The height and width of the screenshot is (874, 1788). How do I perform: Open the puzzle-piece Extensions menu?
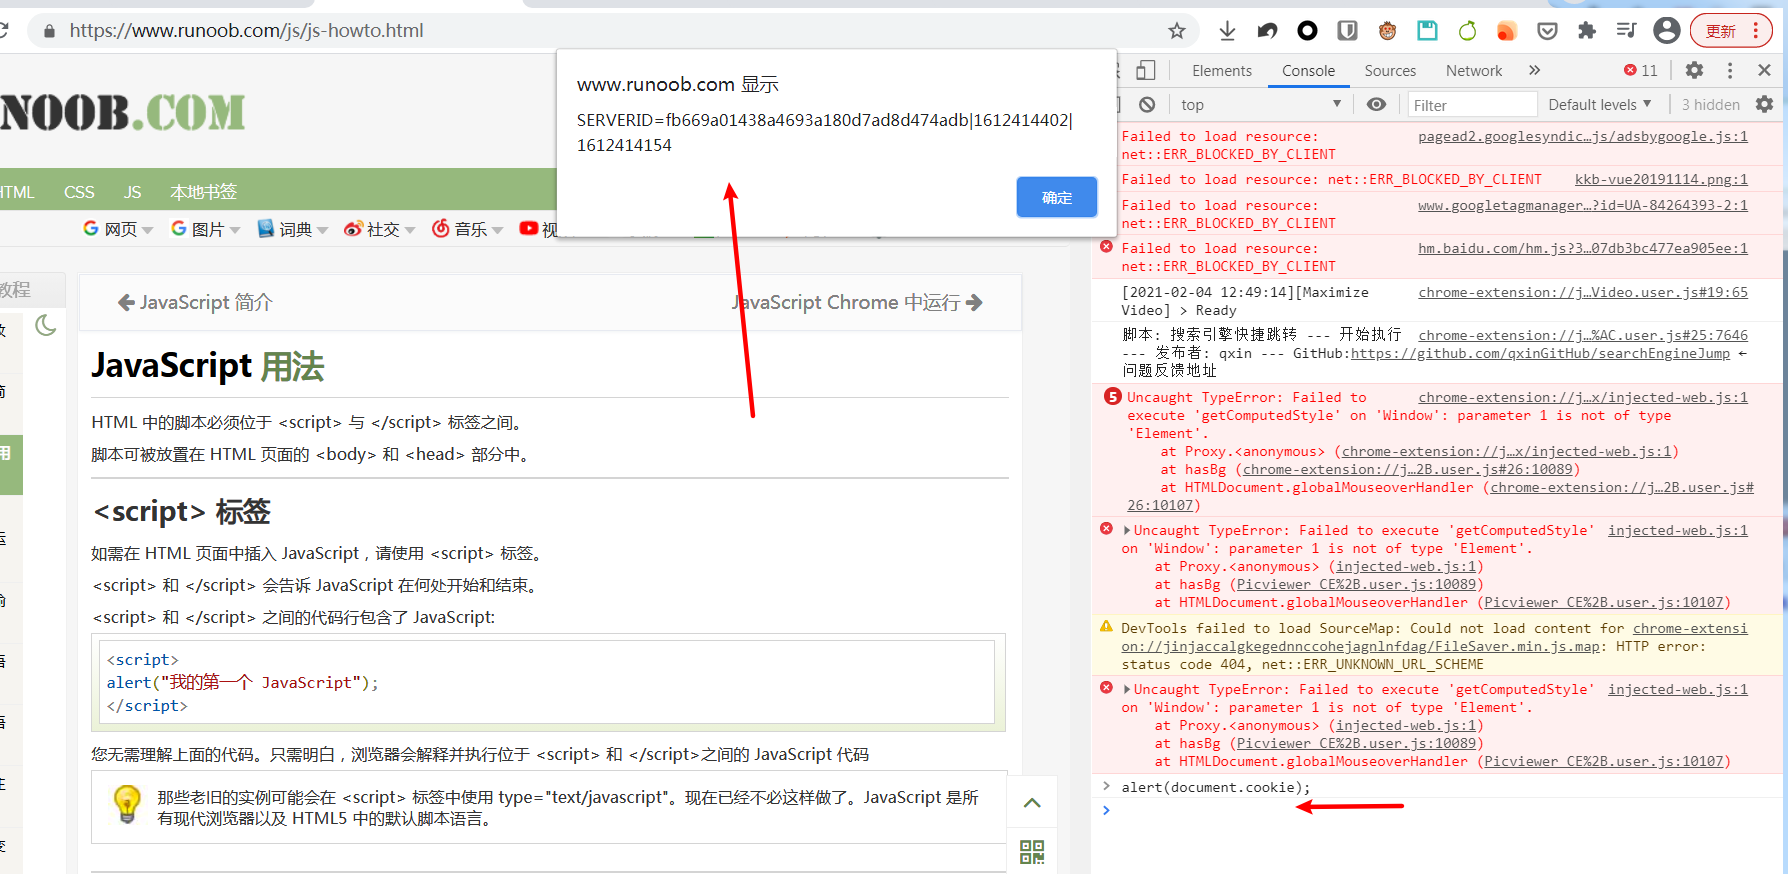click(x=1587, y=31)
